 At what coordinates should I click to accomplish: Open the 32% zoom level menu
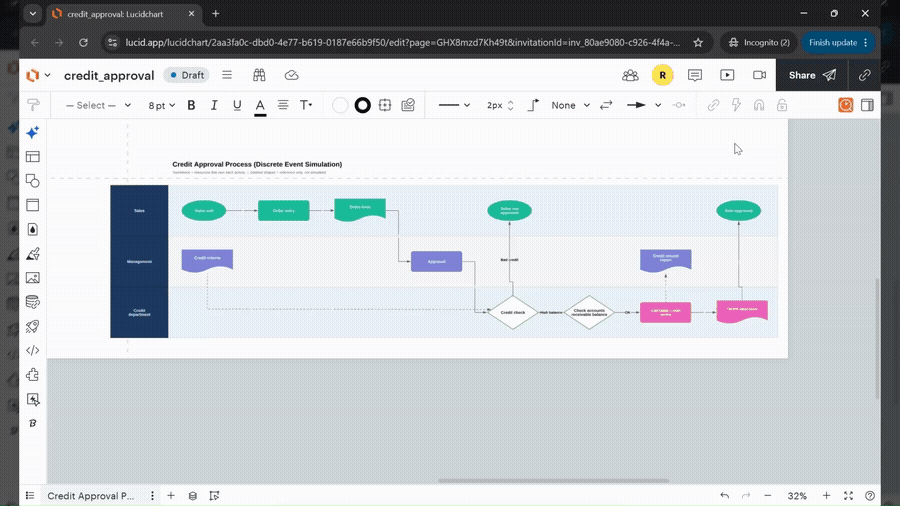(797, 496)
